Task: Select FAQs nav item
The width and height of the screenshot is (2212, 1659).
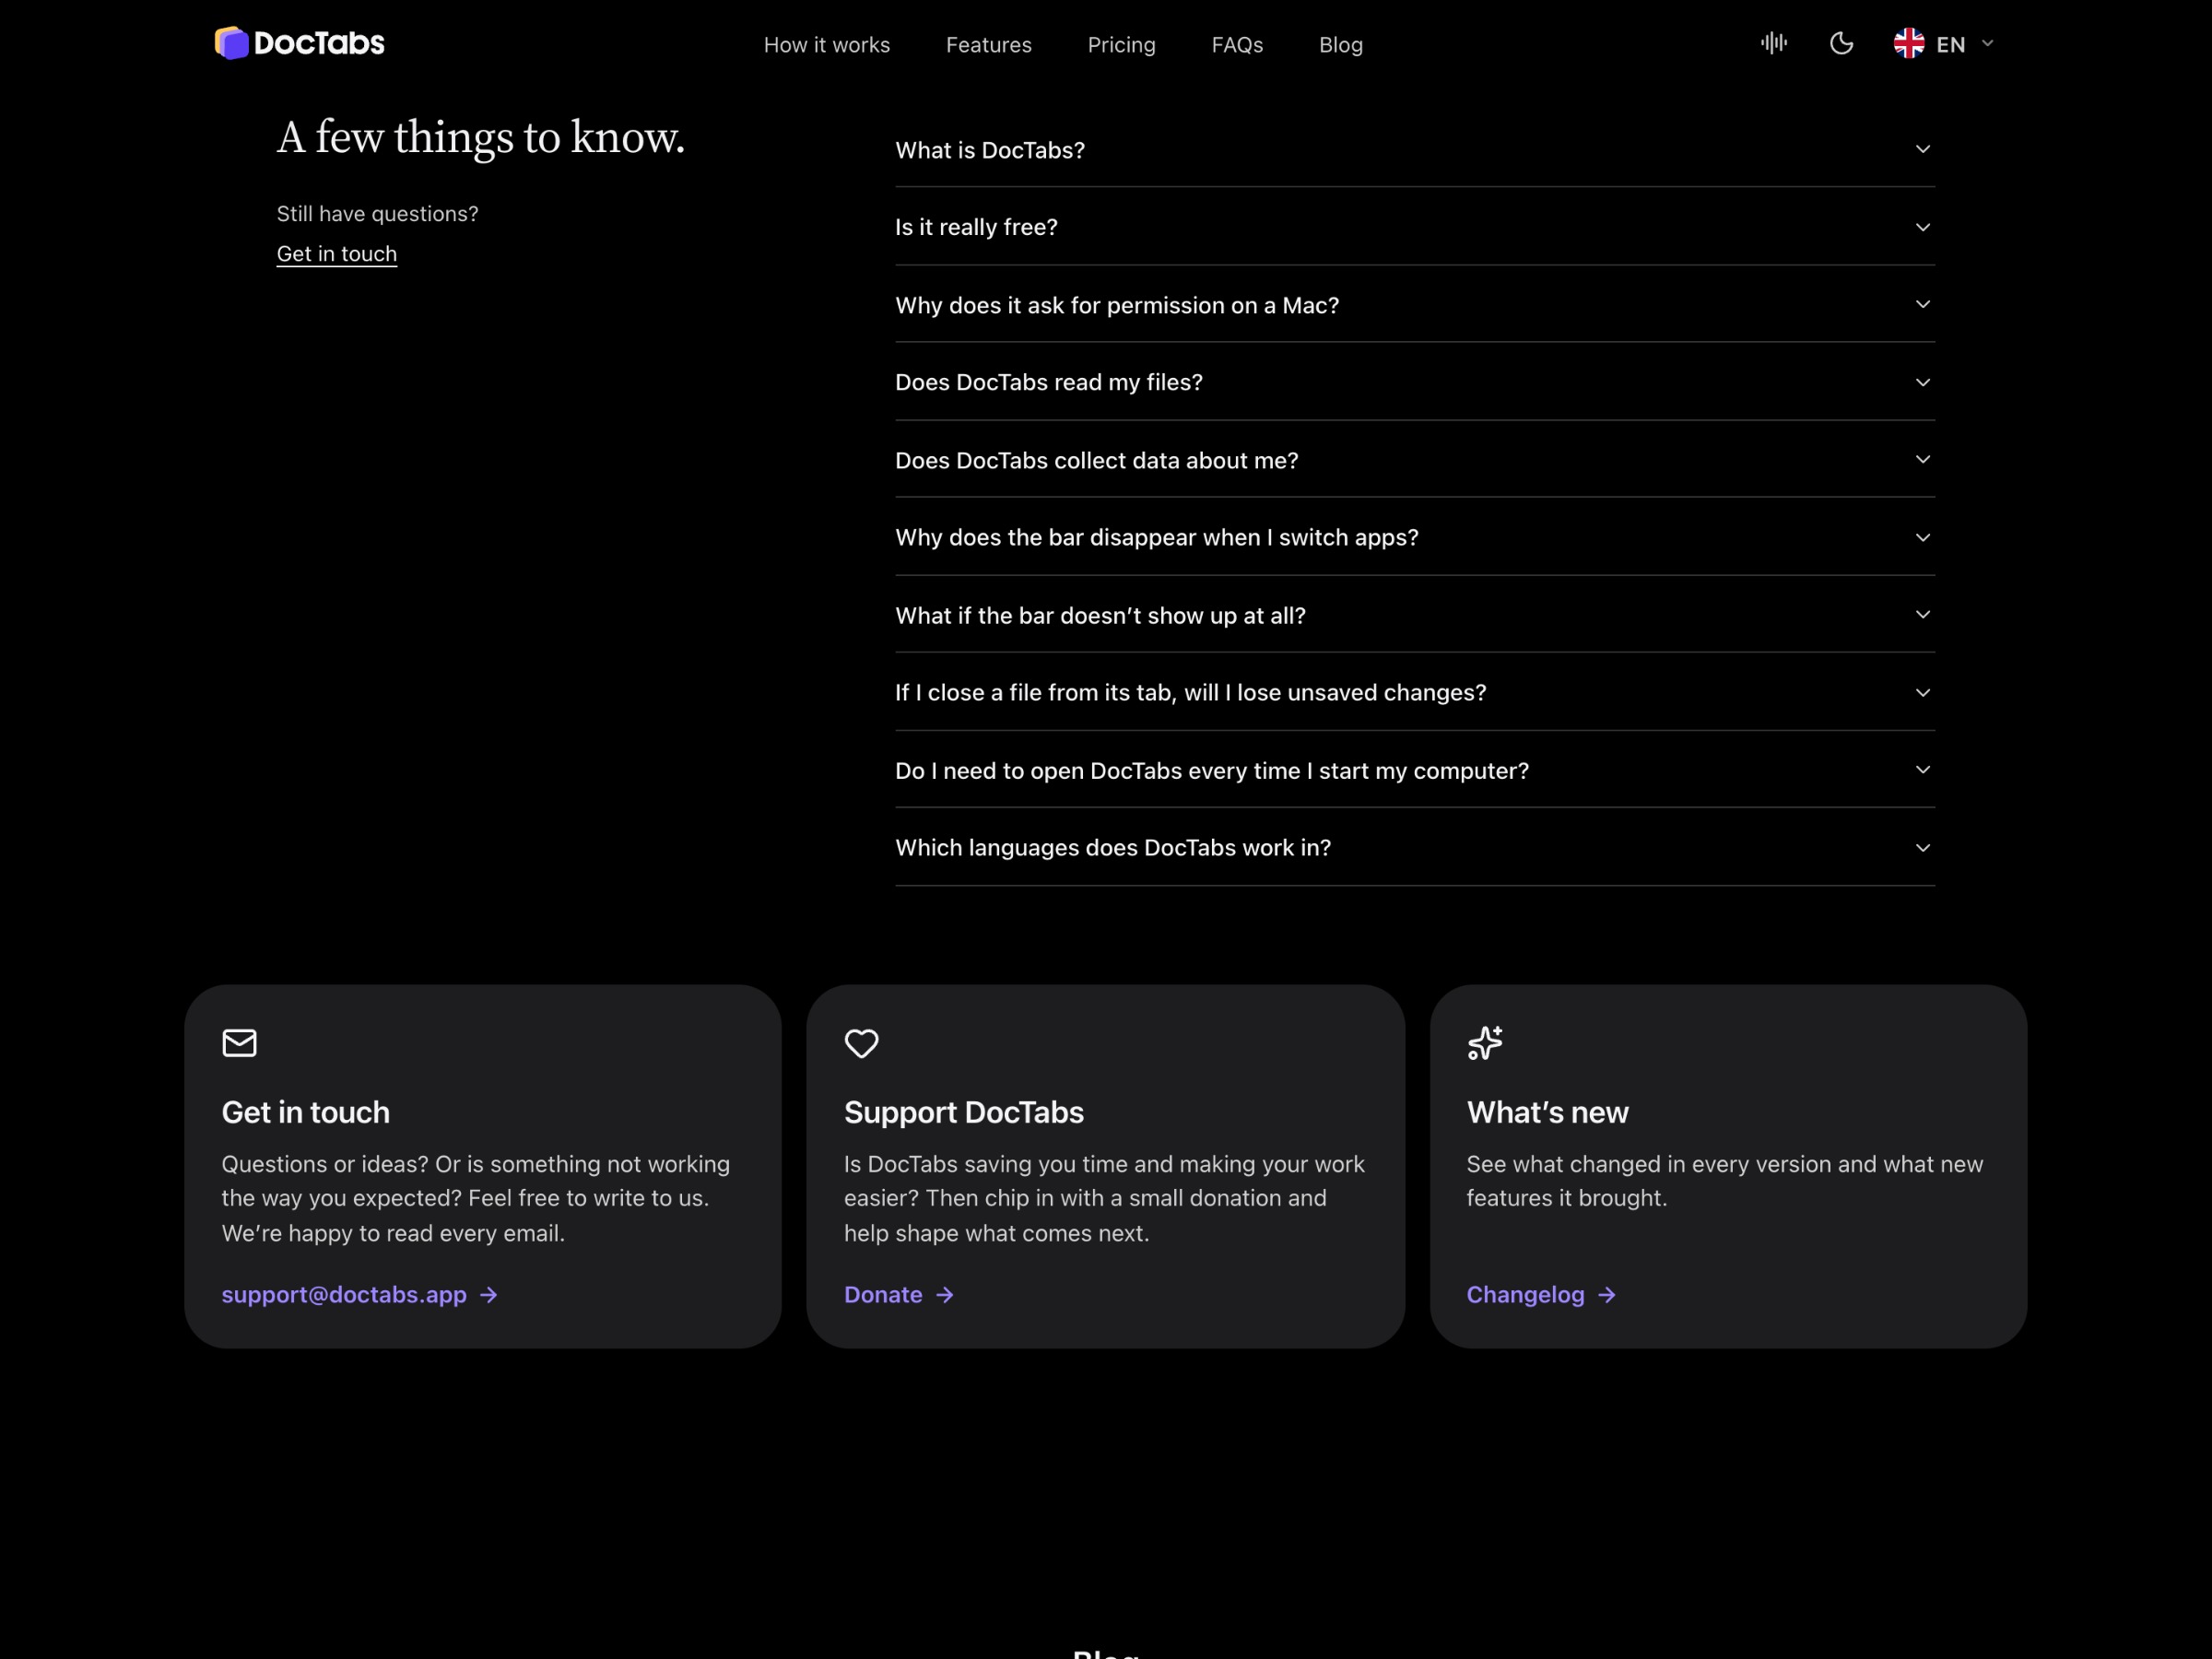Action: click(1237, 45)
